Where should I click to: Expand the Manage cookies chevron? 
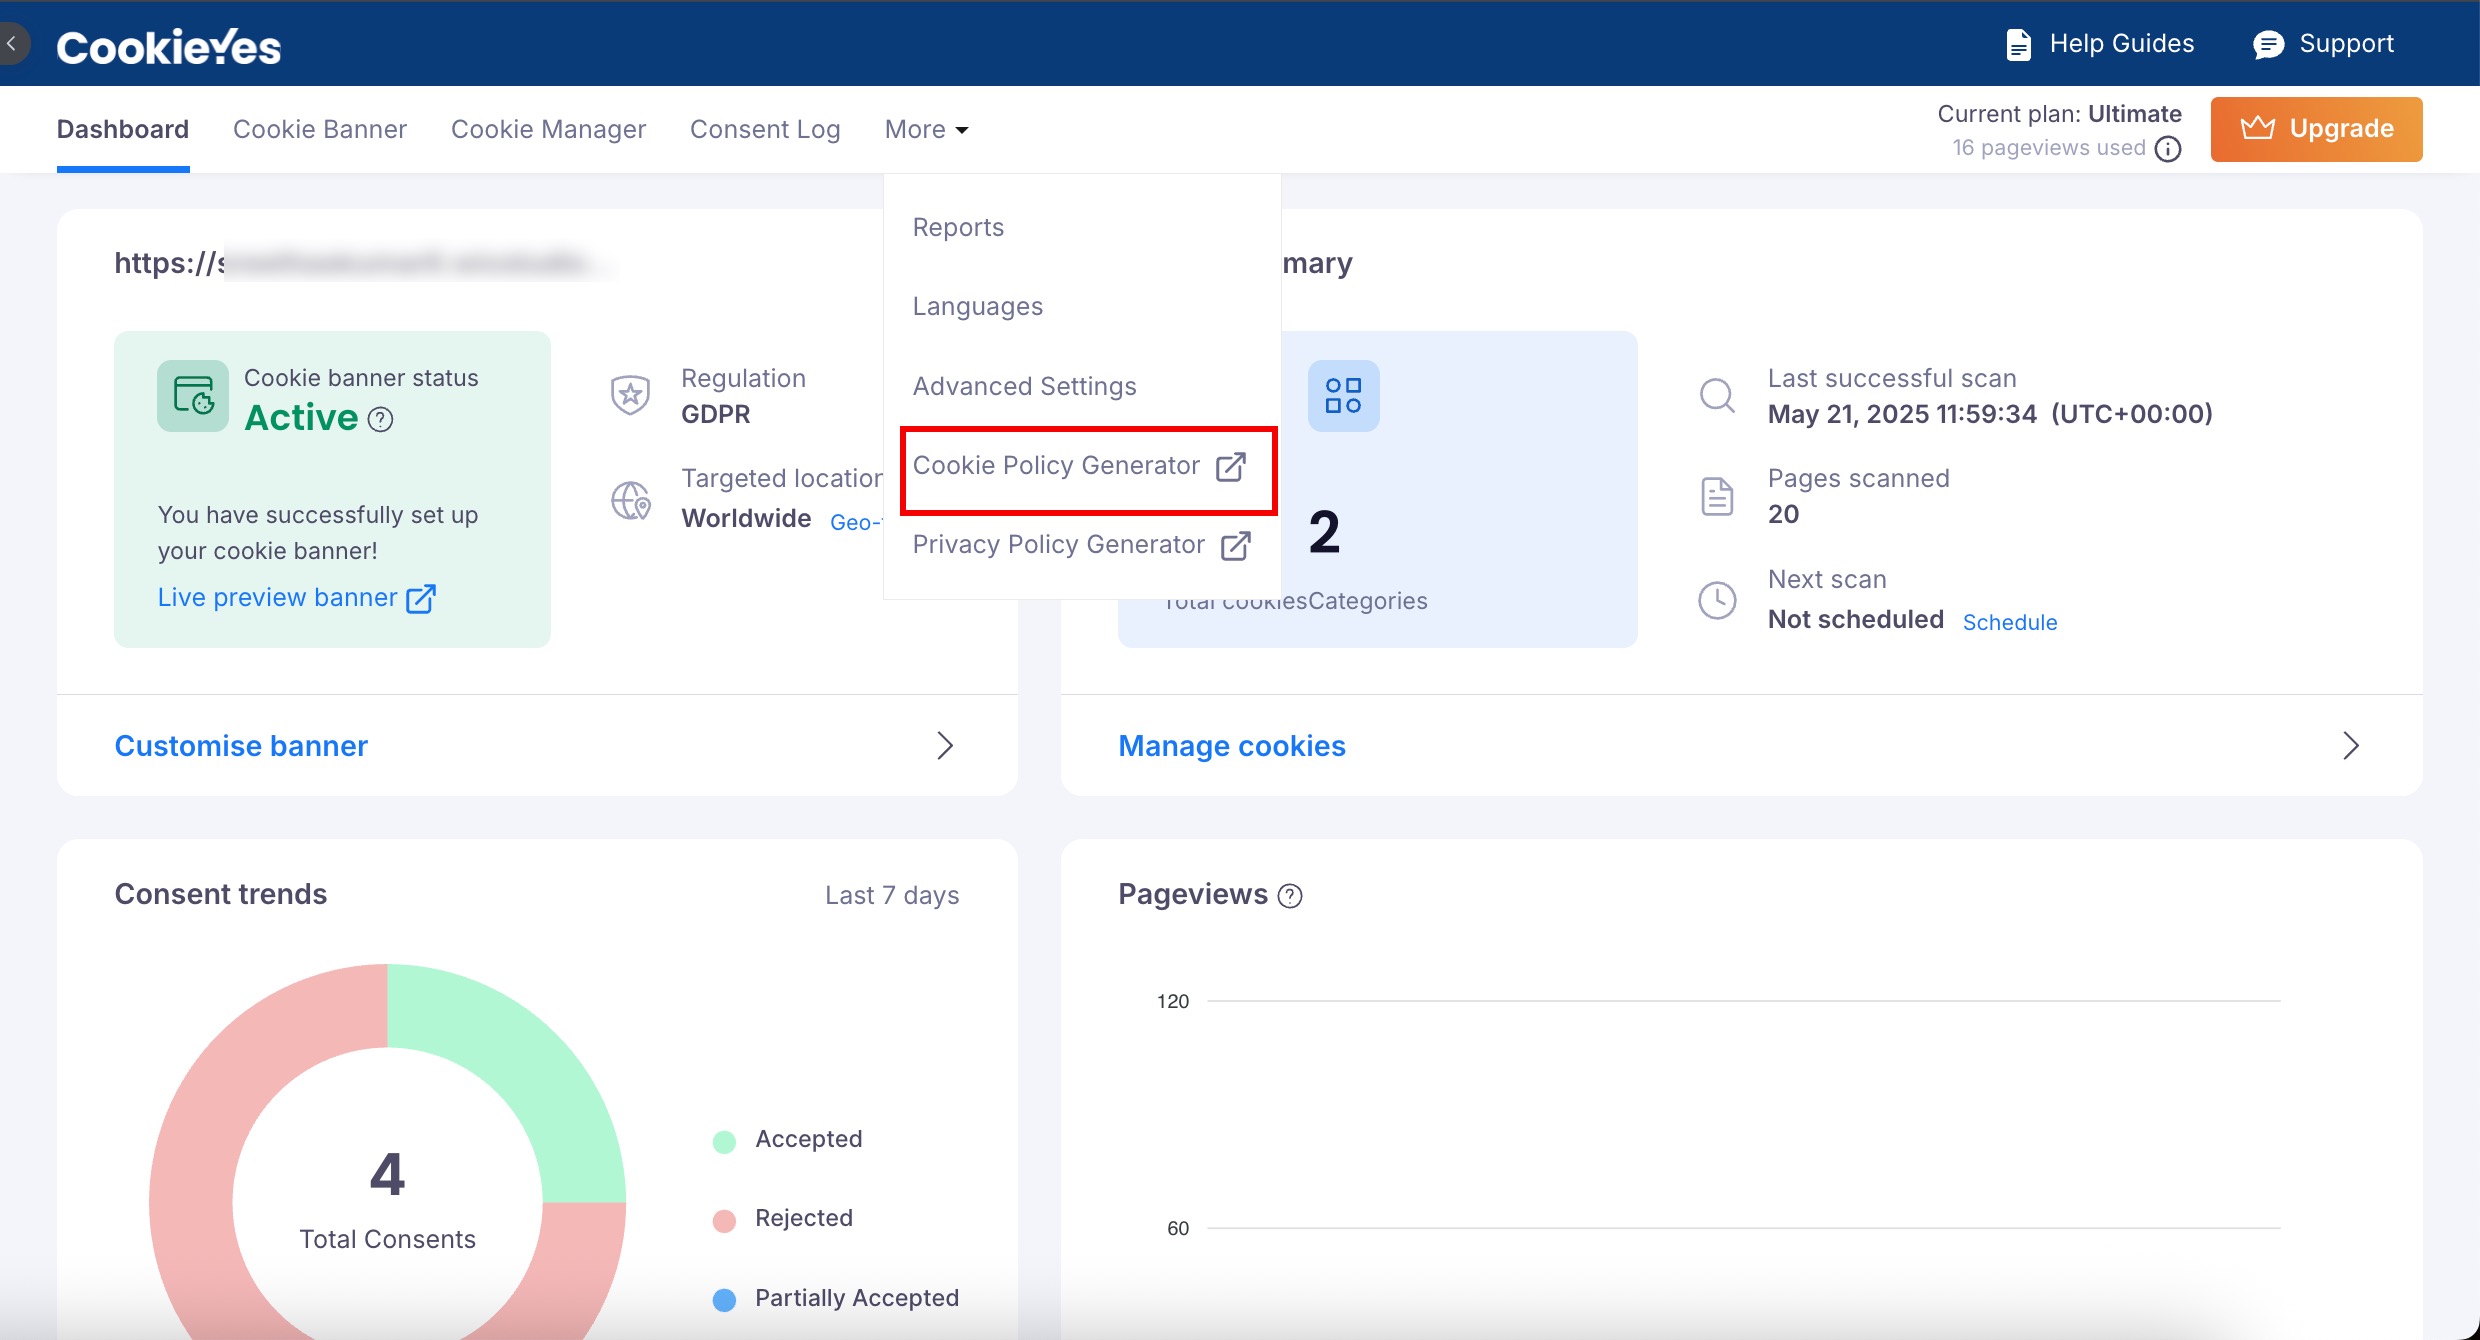(x=2350, y=746)
